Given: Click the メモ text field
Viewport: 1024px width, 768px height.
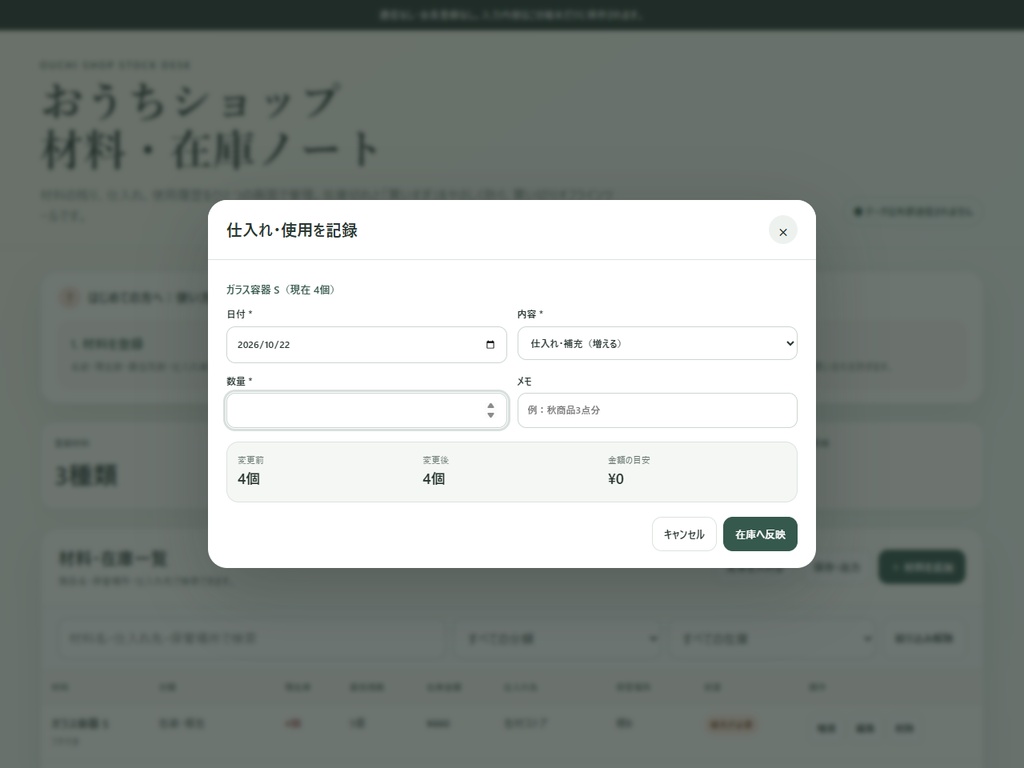Looking at the screenshot, I should coord(657,410).
